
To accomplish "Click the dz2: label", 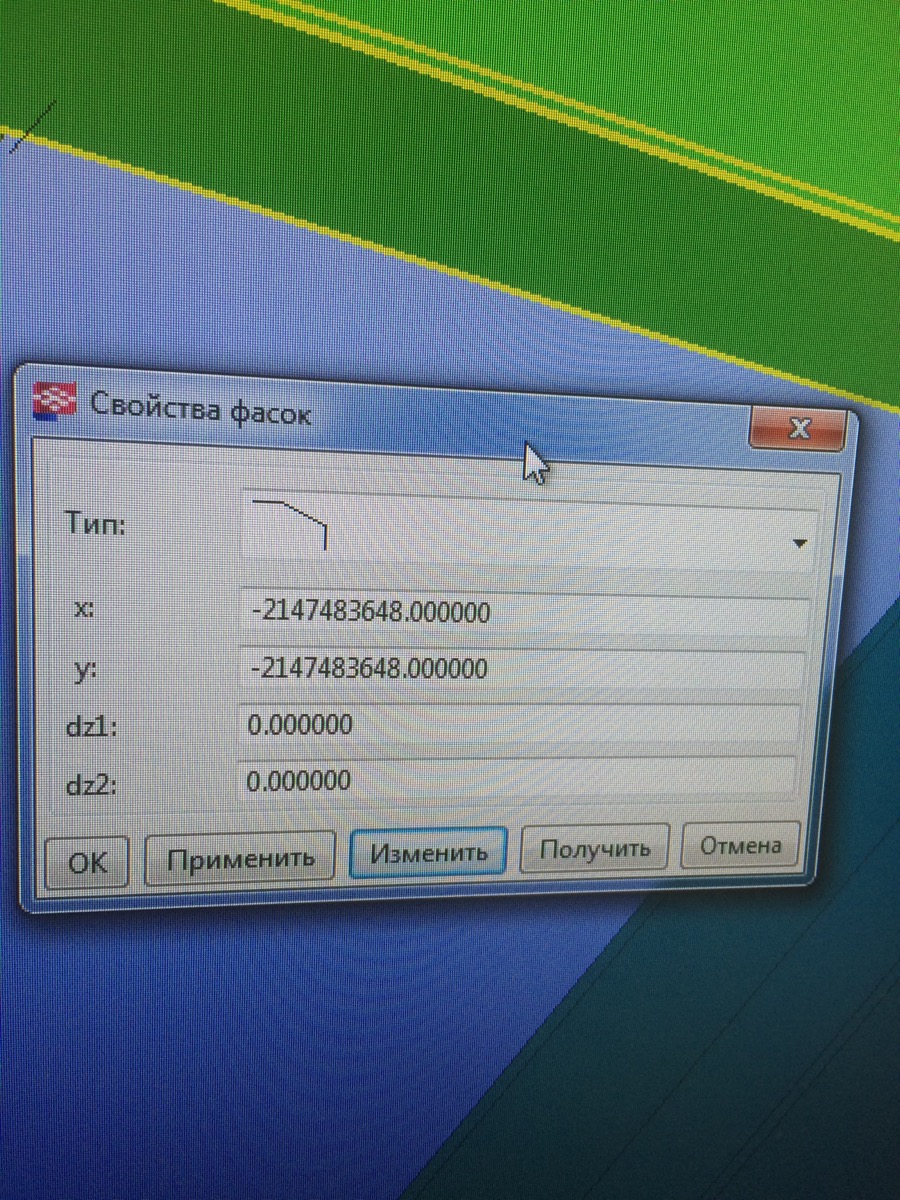I will pos(91,784).
